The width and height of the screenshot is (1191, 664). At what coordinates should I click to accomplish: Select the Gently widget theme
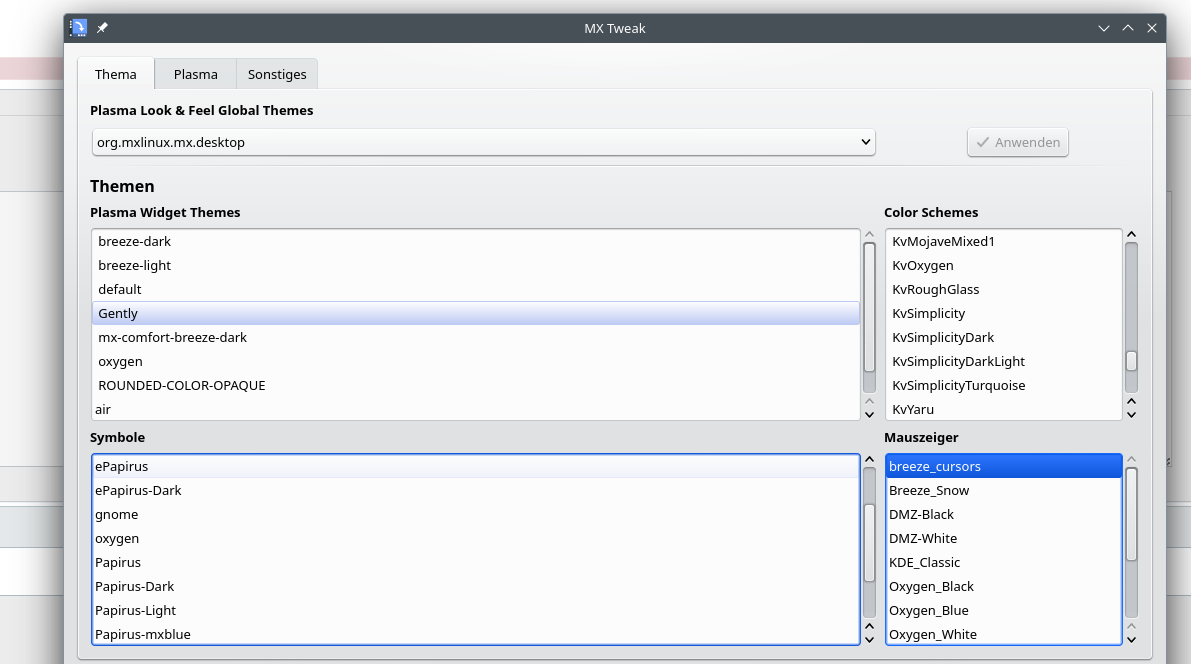(475, 313)
